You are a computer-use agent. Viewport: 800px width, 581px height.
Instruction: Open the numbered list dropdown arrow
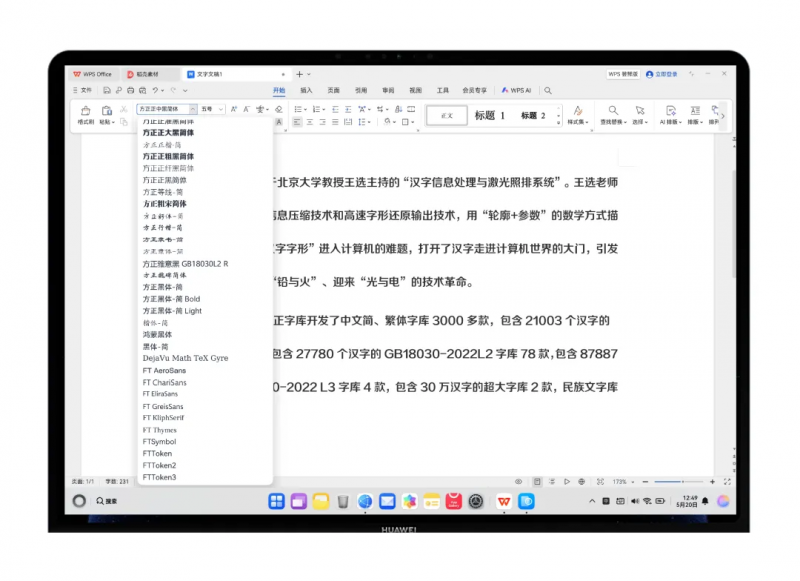(323, 110)
